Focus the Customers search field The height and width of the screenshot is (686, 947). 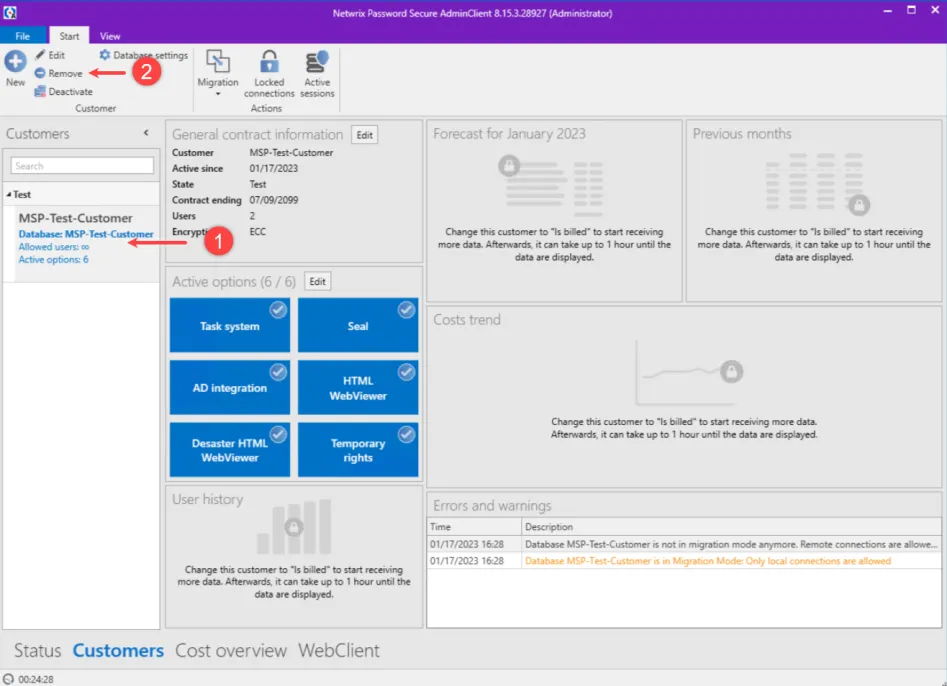82,165
